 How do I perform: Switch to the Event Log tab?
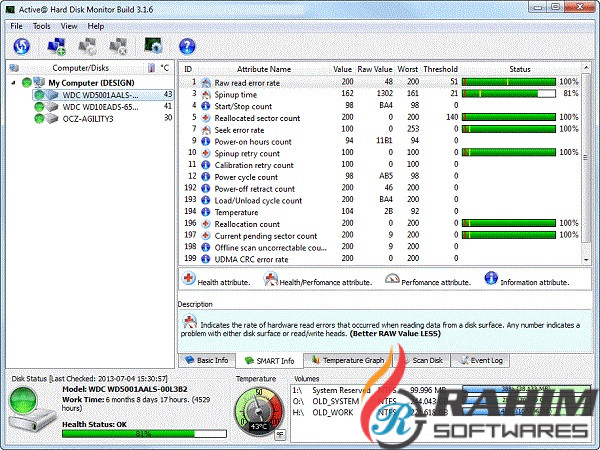click(480, 360)
